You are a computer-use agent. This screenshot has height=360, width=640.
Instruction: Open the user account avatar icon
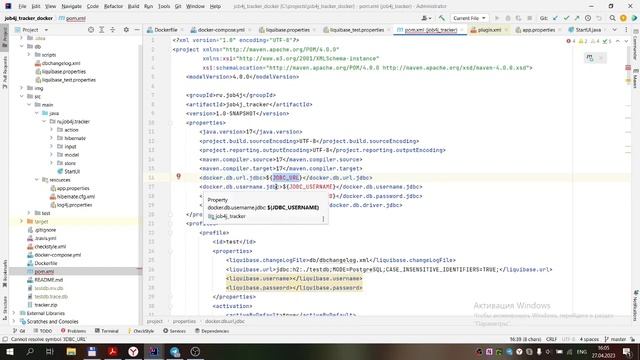[x=426, y=18]
